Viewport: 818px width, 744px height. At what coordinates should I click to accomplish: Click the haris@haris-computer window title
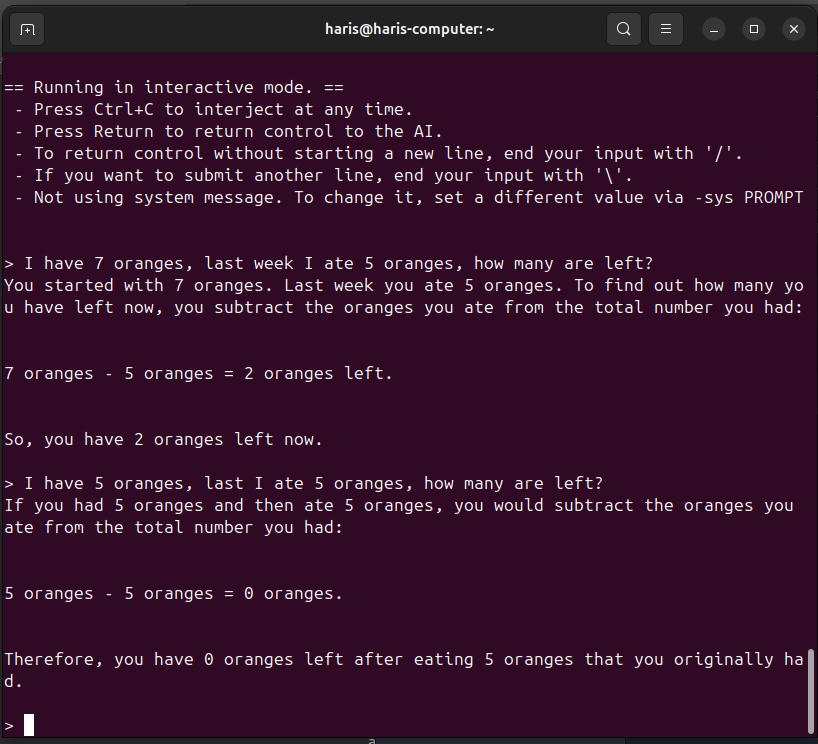click(x=410, y=29)
